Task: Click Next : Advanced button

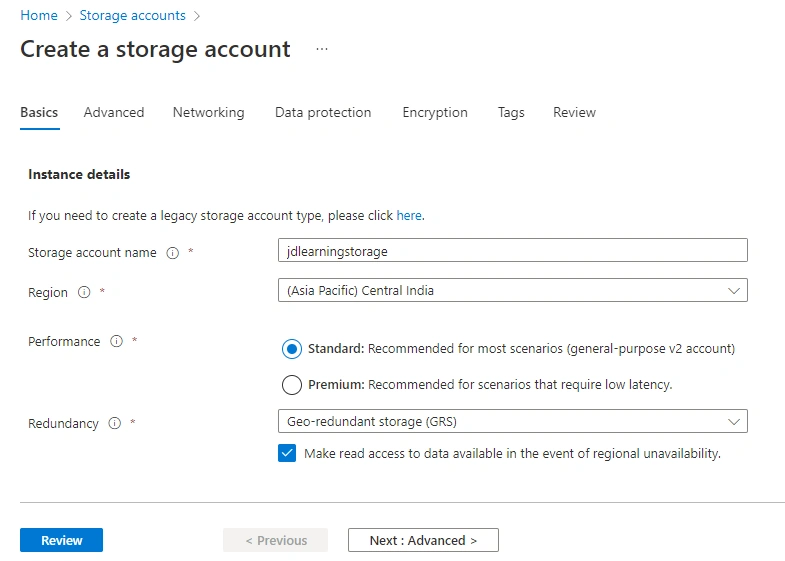Action: coord(423,540)
